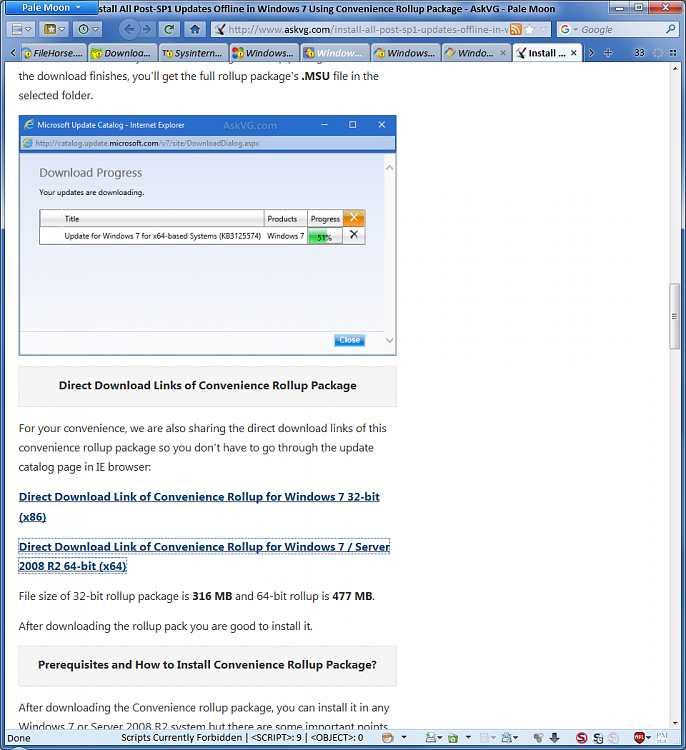Screen dimensions: 686x750
Task: Click the RSS feed icon in address bar
Action: tap(516, 30)
